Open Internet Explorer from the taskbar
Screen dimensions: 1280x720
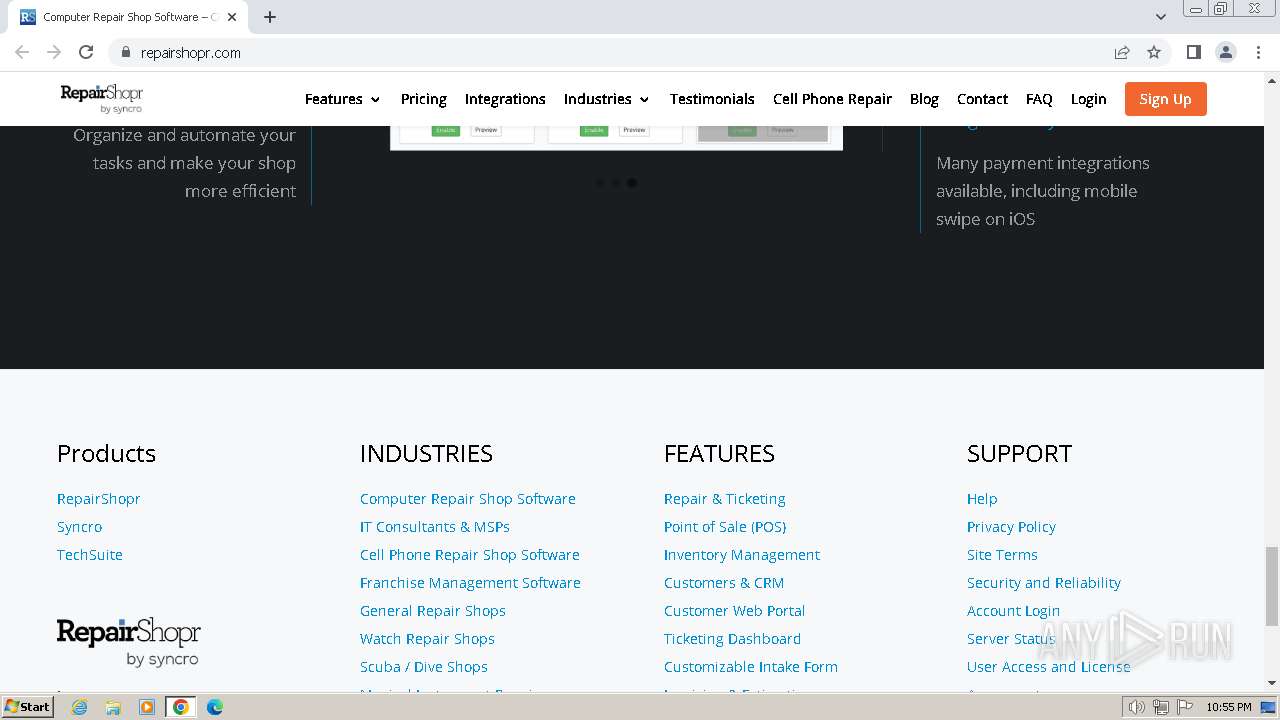79,707
